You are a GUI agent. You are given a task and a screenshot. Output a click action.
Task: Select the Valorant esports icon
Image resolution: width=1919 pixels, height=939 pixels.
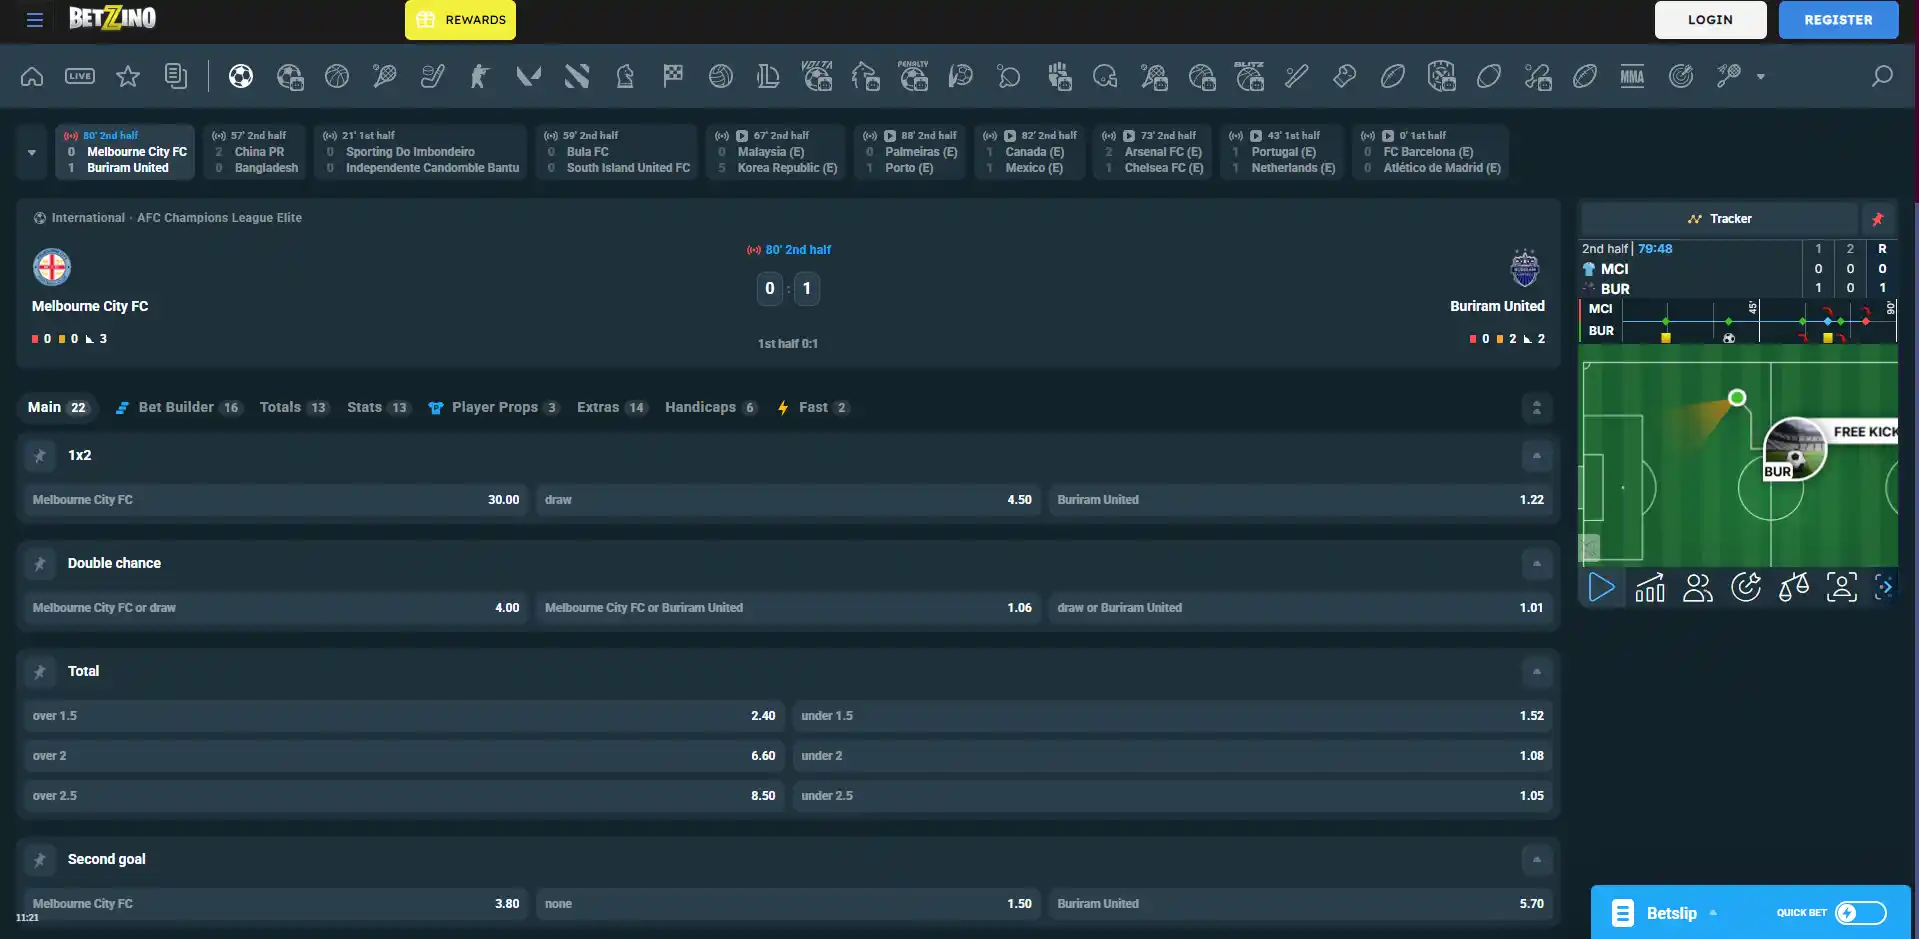coord(529,76)
